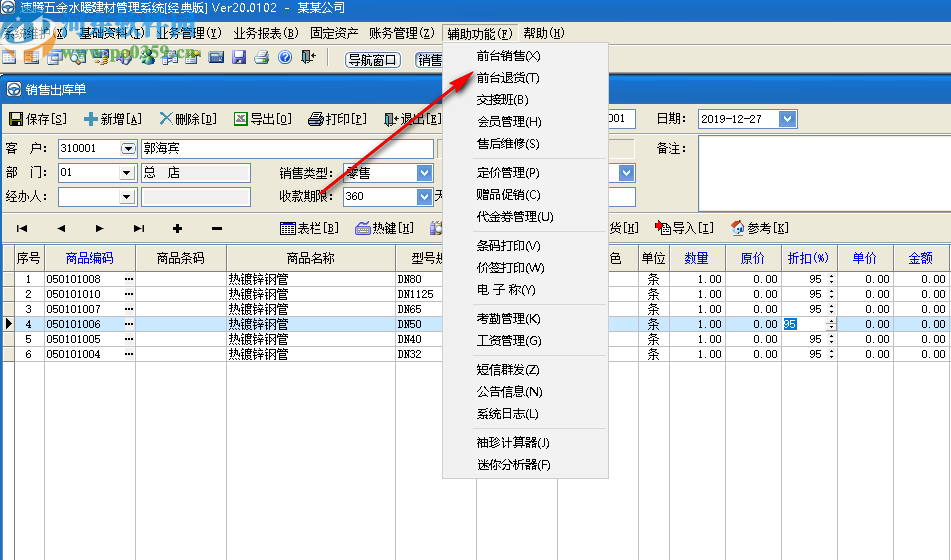
Task: Go to previous record in navigator
Action: coord(61,228)
